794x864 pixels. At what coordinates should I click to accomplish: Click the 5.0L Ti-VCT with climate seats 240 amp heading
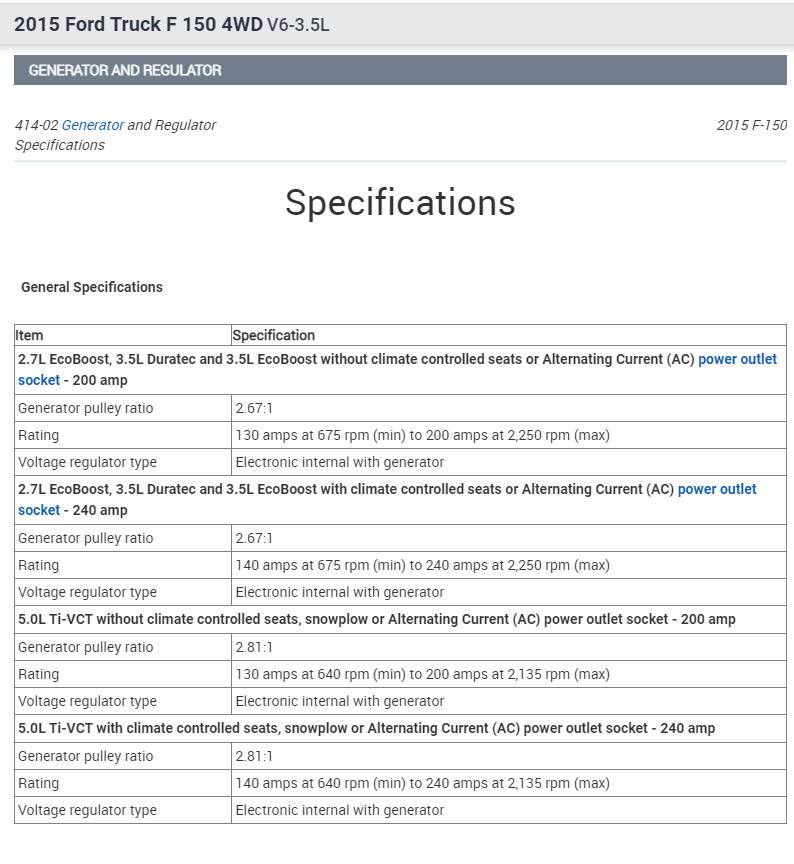click(x=366, y=728)
